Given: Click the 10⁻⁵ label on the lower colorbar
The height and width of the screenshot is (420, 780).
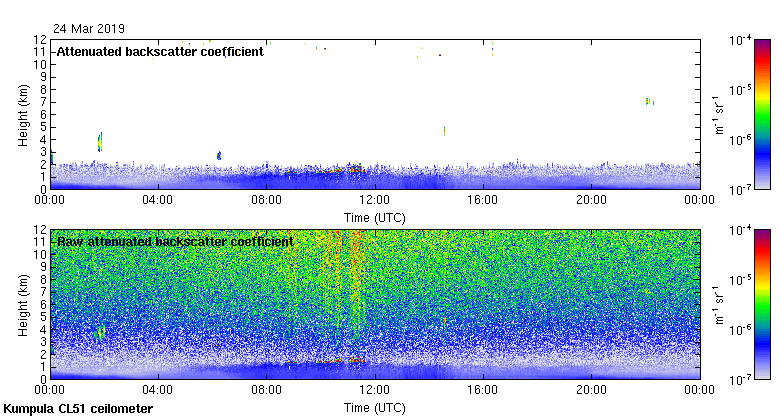Looking at the screenshot, I should (740, 280).
